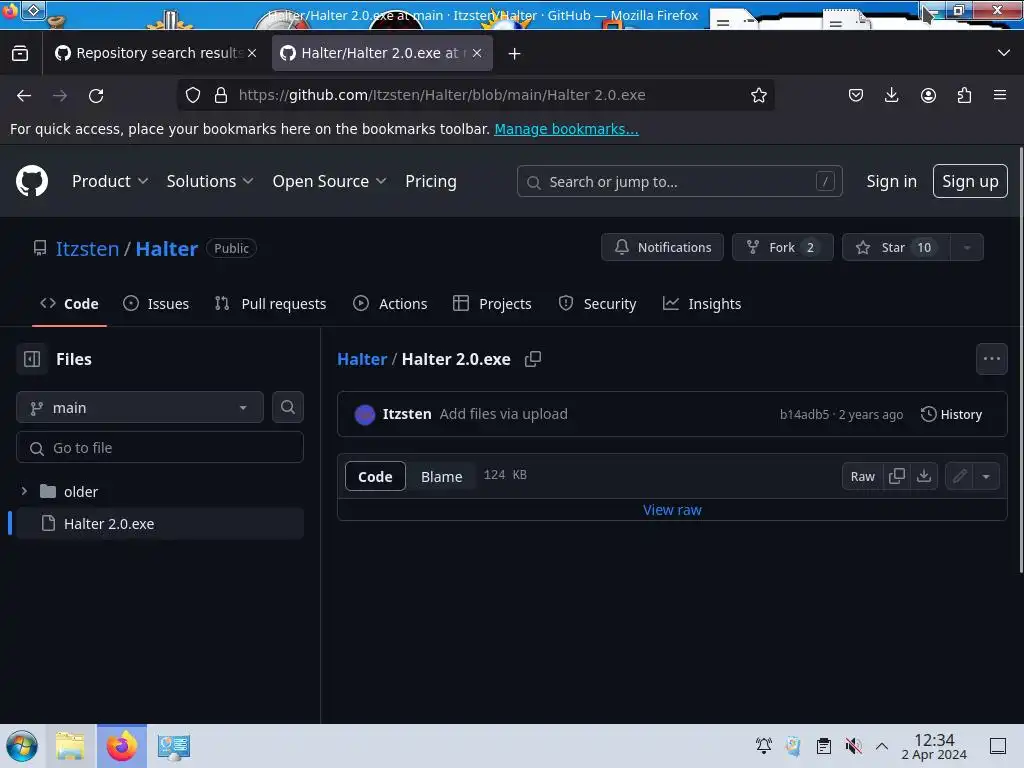Expand the older folder in the tree
Screen dimensions: 1024x768
tap(24, 491)
